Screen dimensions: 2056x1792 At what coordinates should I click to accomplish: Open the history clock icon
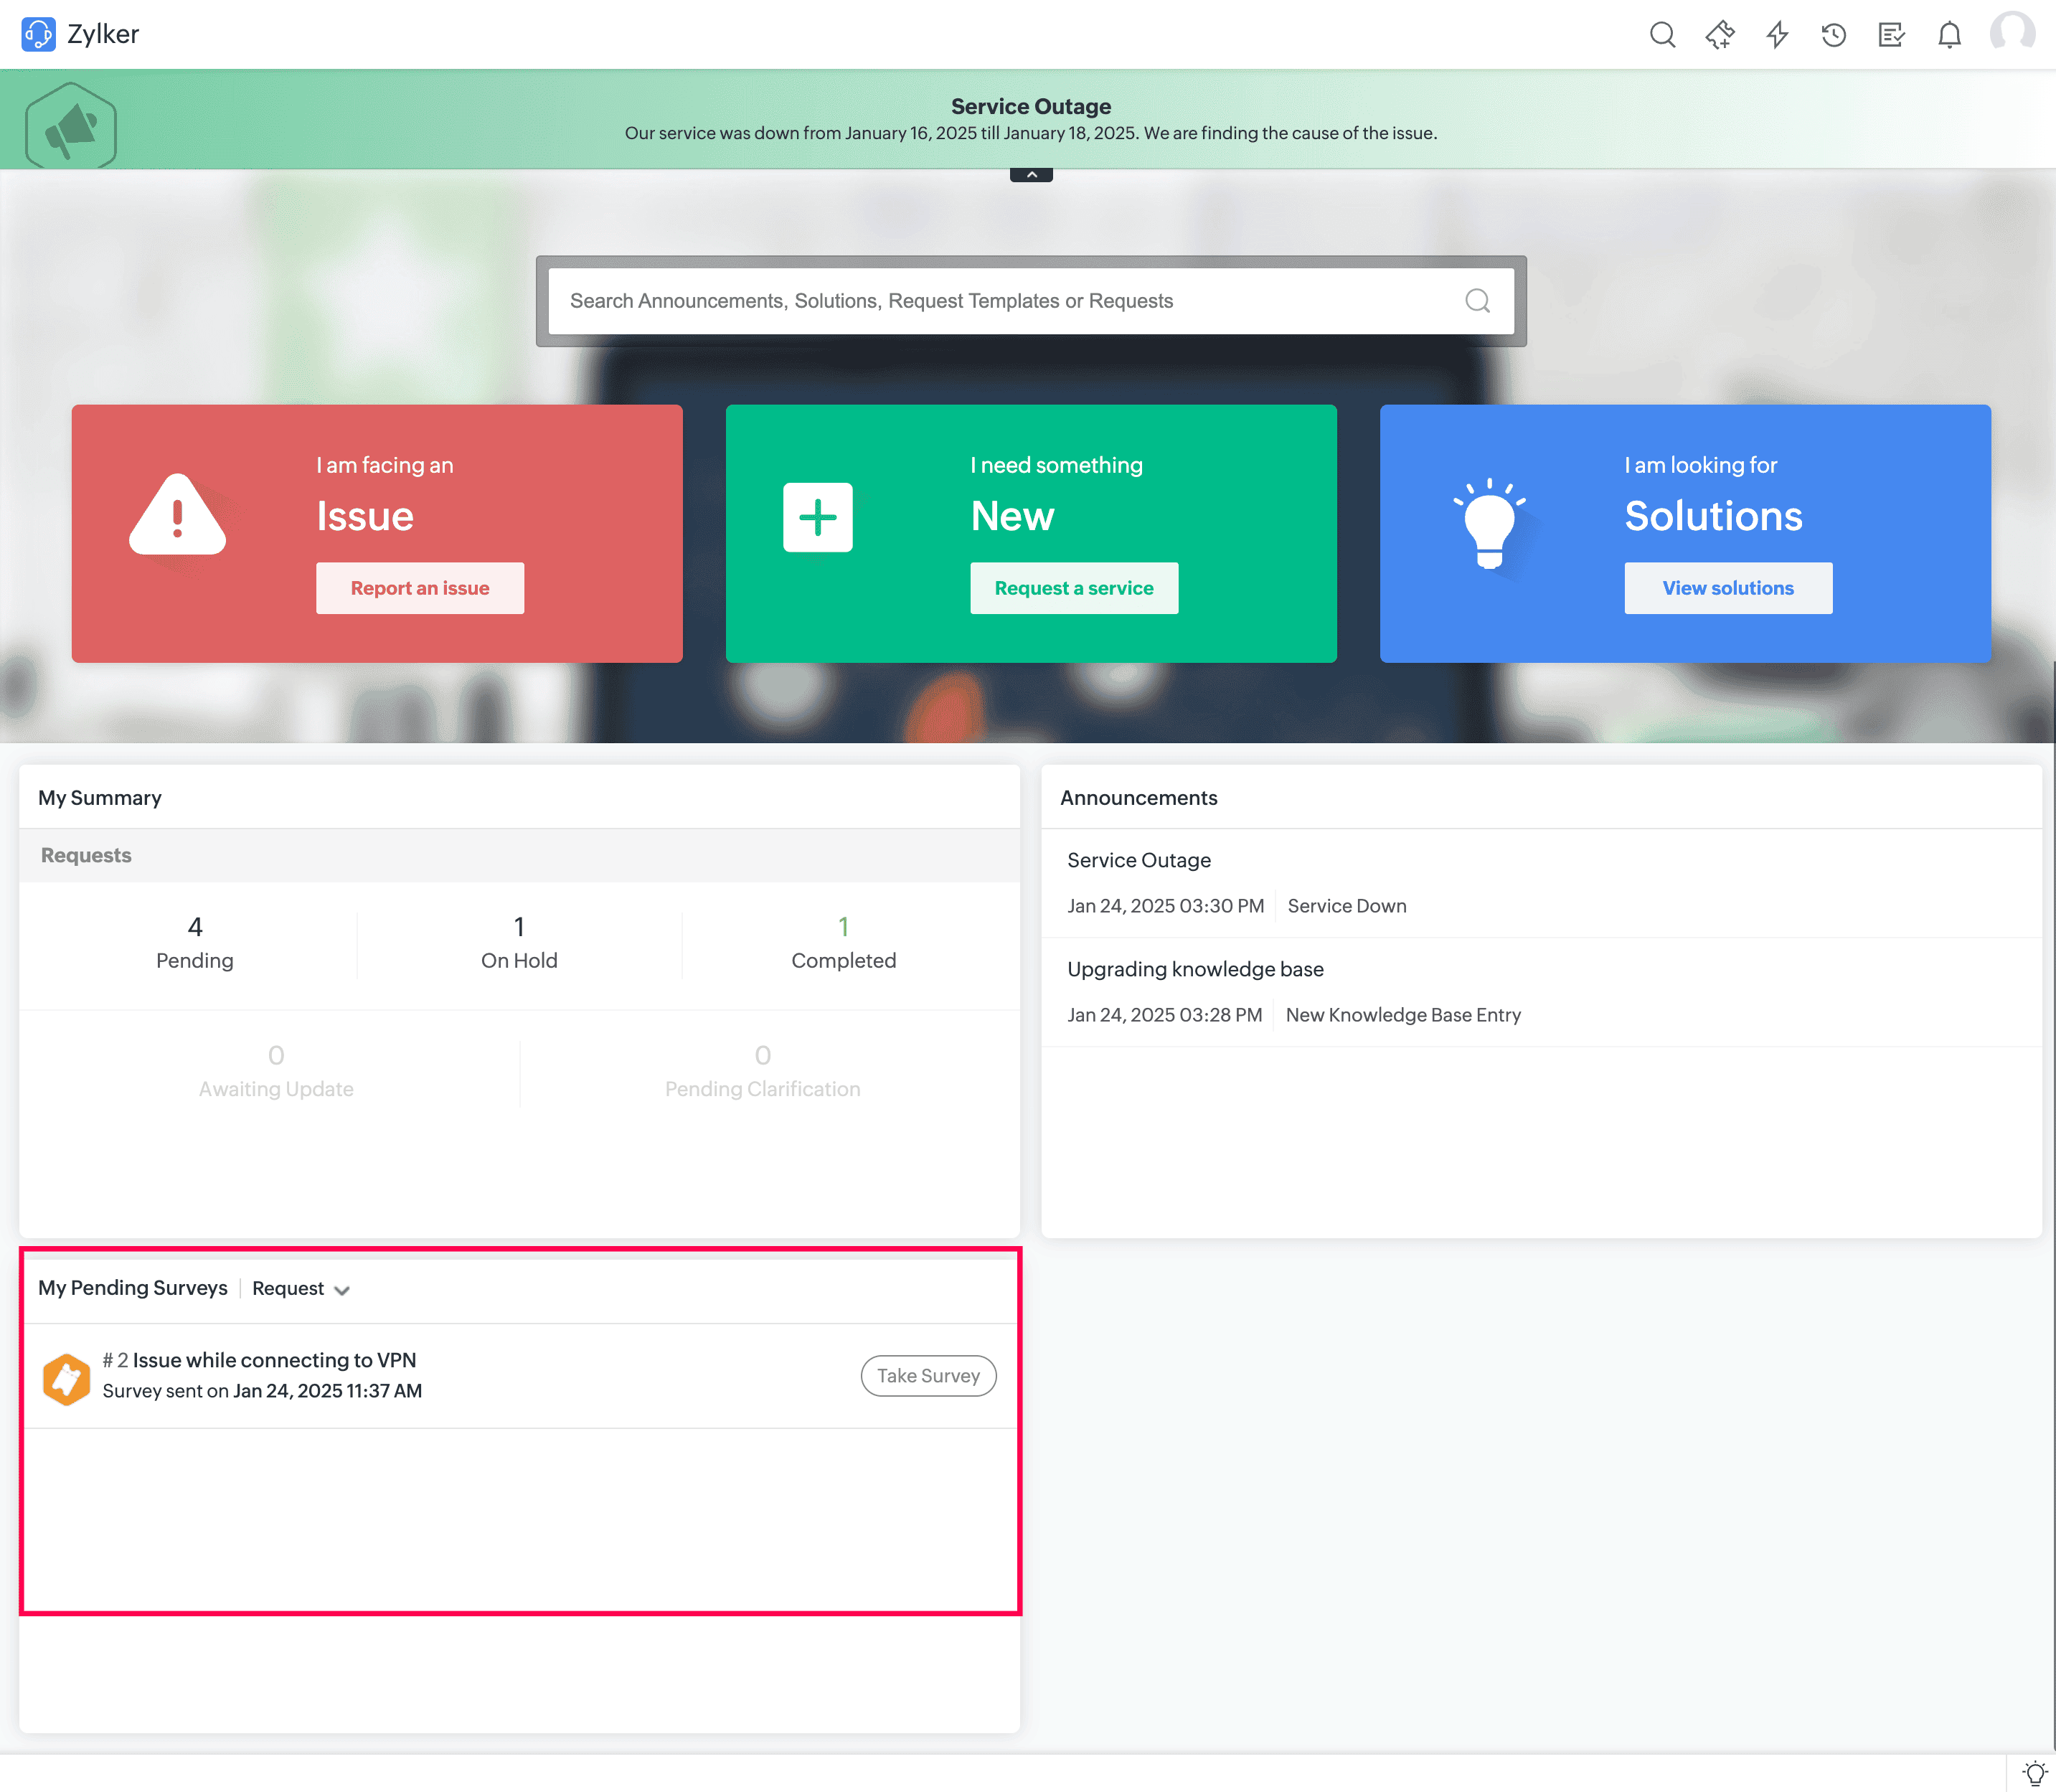(1834, 35)
